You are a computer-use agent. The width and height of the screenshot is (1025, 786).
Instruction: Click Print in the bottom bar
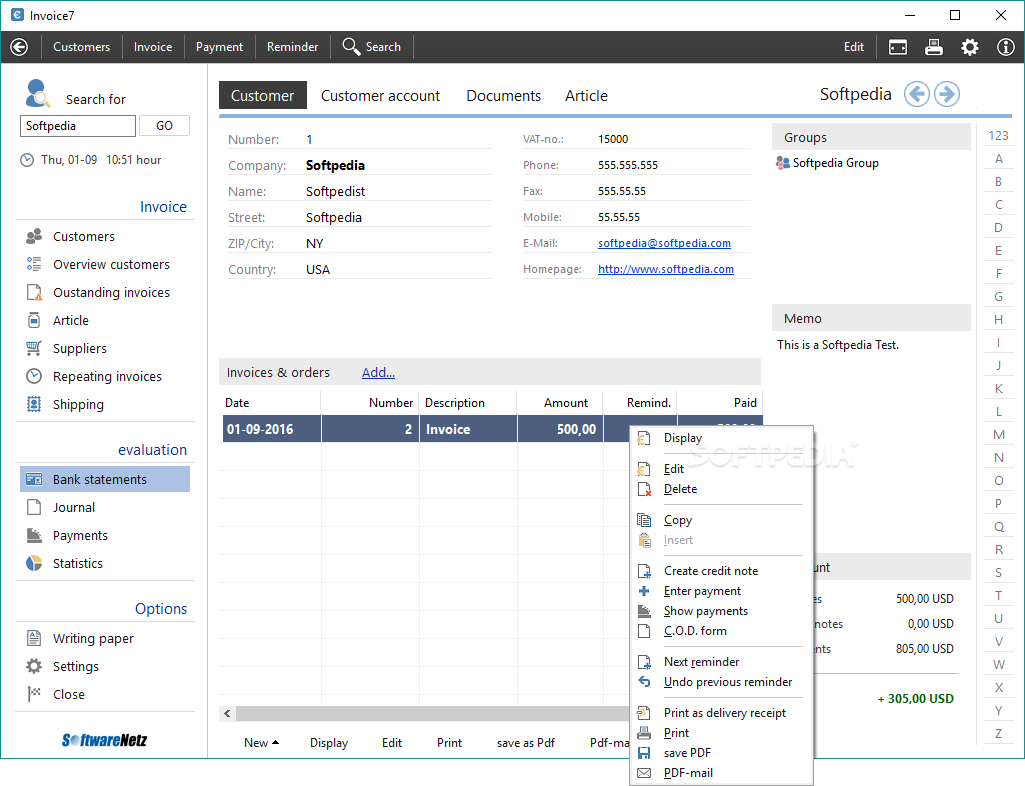[449, 743]
